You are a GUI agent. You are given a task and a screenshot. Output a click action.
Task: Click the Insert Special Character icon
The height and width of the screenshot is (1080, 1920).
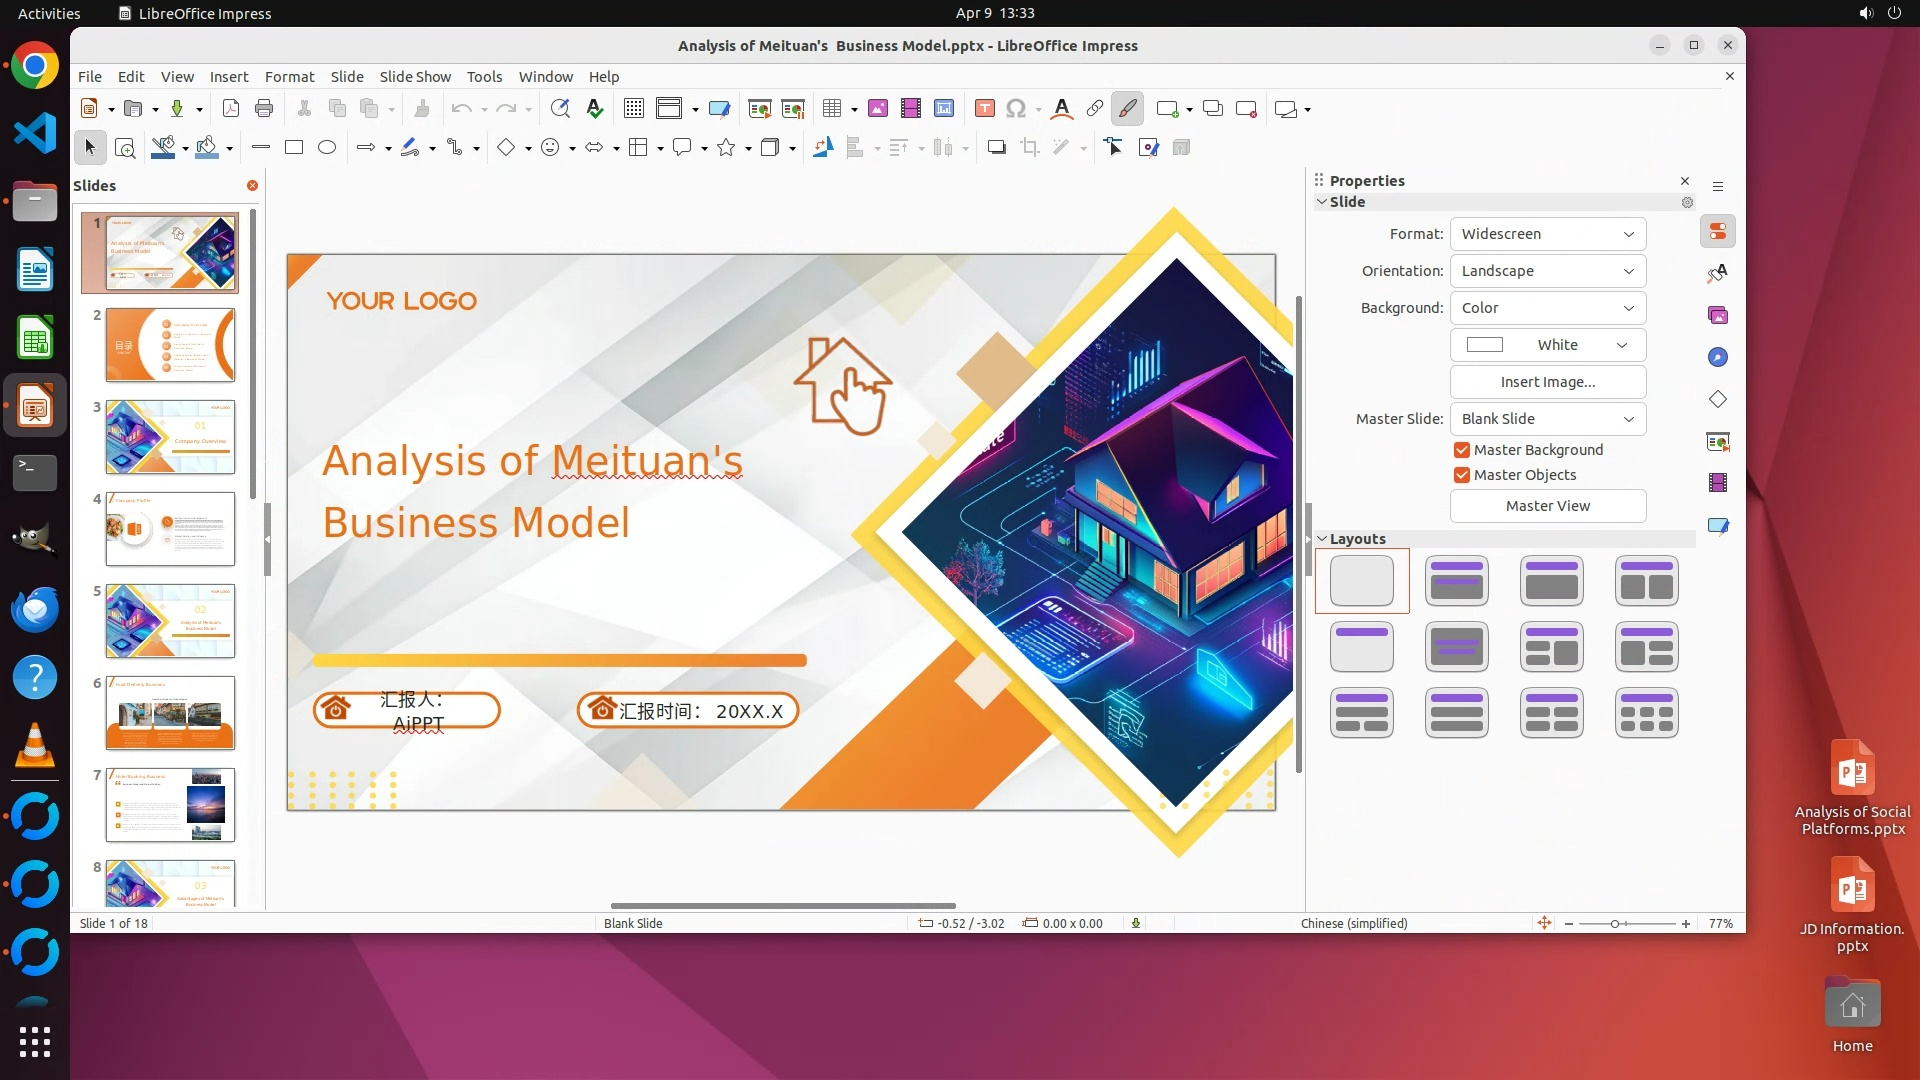tap(1016, 109)
